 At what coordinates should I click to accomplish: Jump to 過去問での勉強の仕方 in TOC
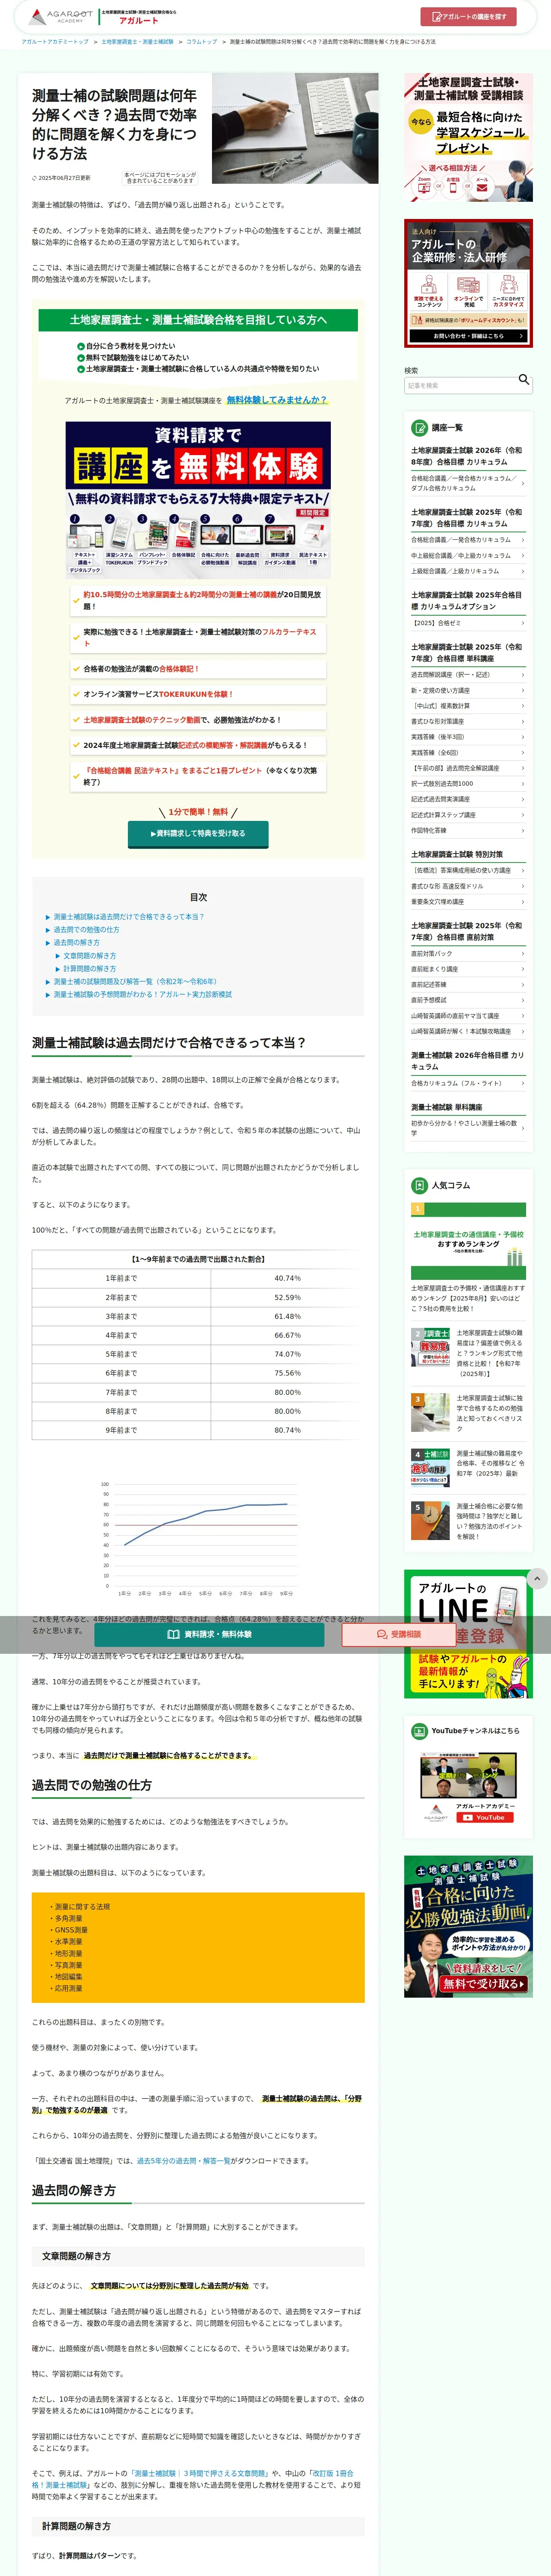pos(86,929)
